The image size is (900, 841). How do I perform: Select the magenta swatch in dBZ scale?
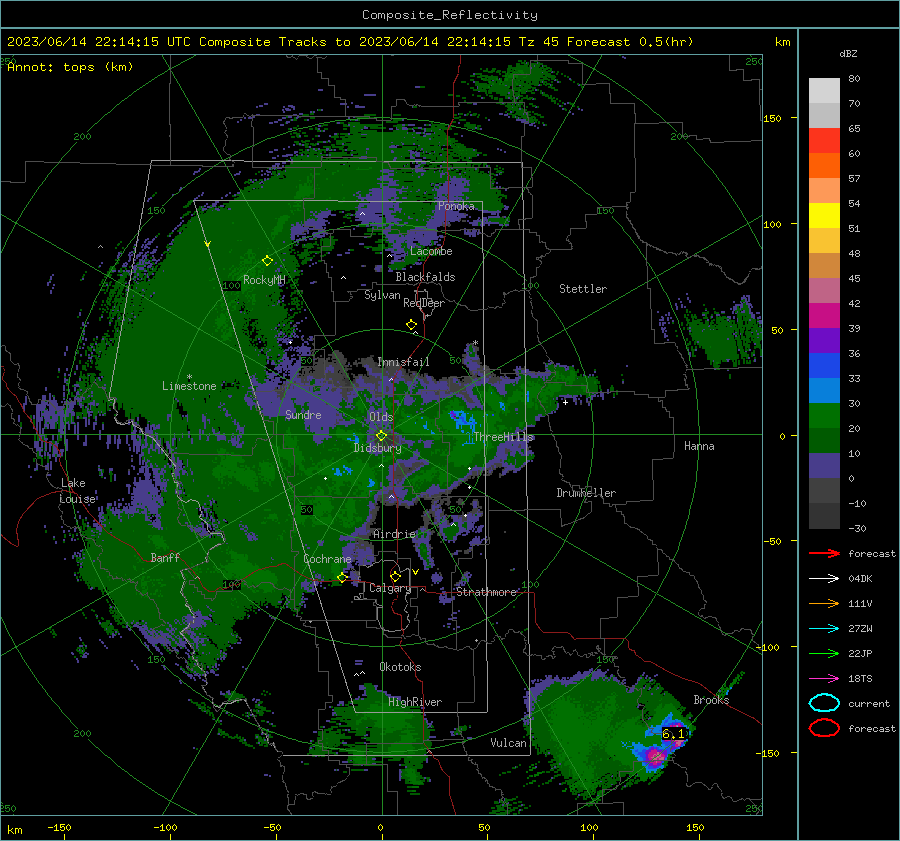pyautogui.click(x=824, y=315)
